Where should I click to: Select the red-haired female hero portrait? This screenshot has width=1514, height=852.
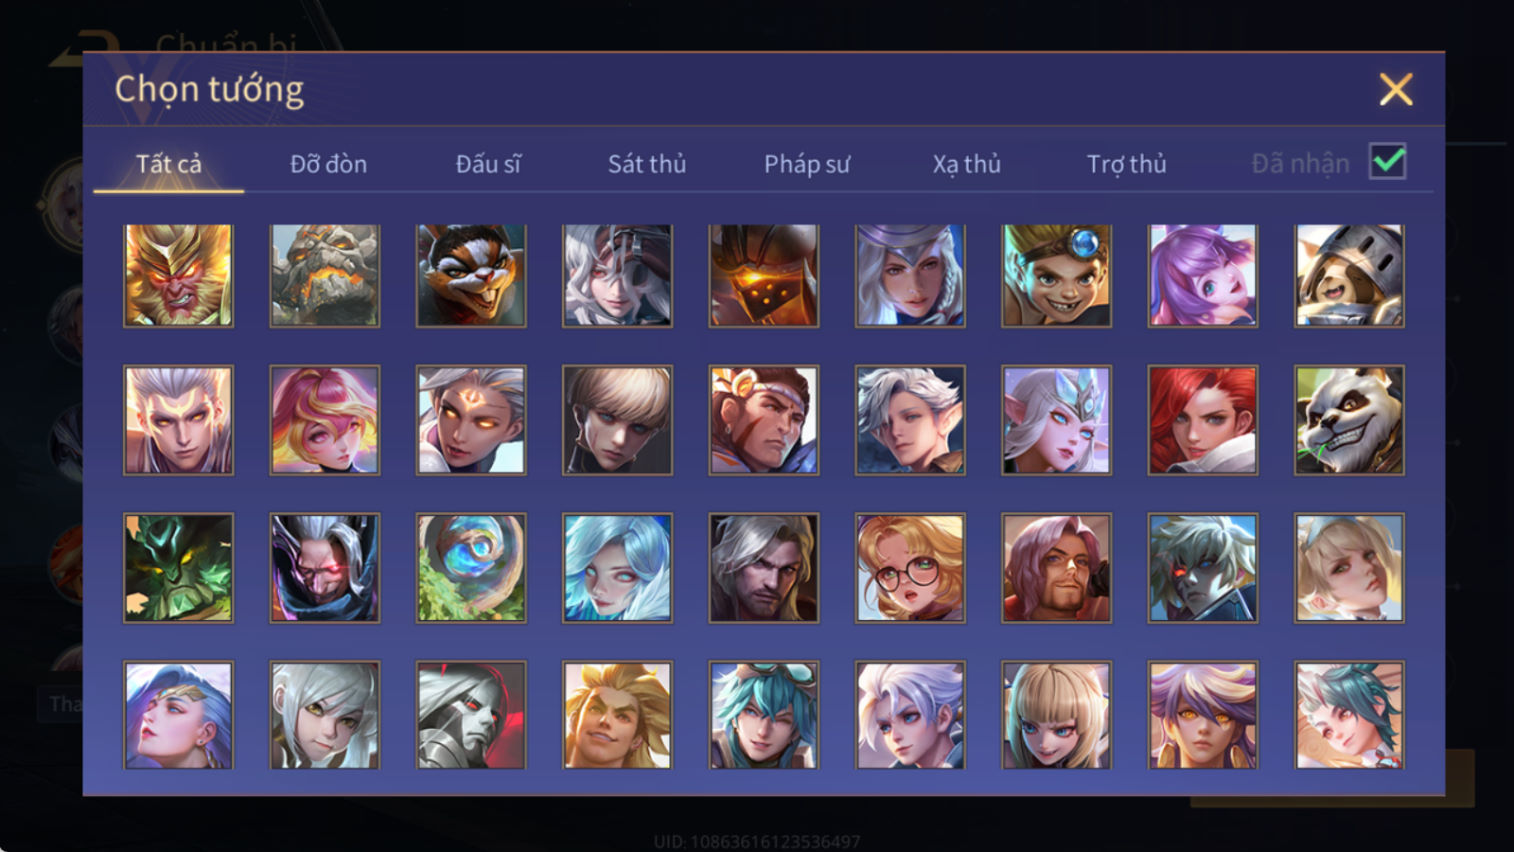point(1203,420)
